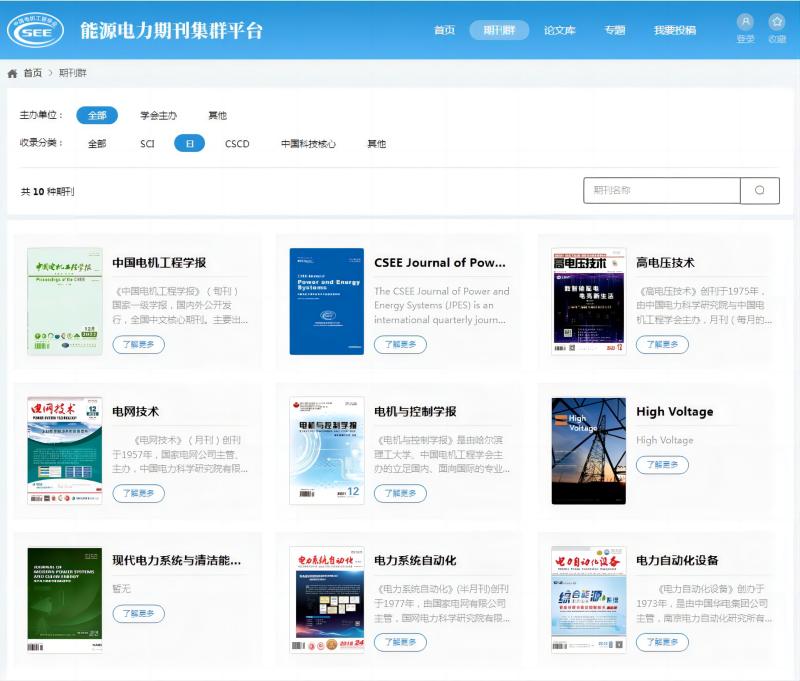Open the 电网技术 journal cover thumbnail
800x681 pixels.
pyautogui.click(x=64, y=450)
